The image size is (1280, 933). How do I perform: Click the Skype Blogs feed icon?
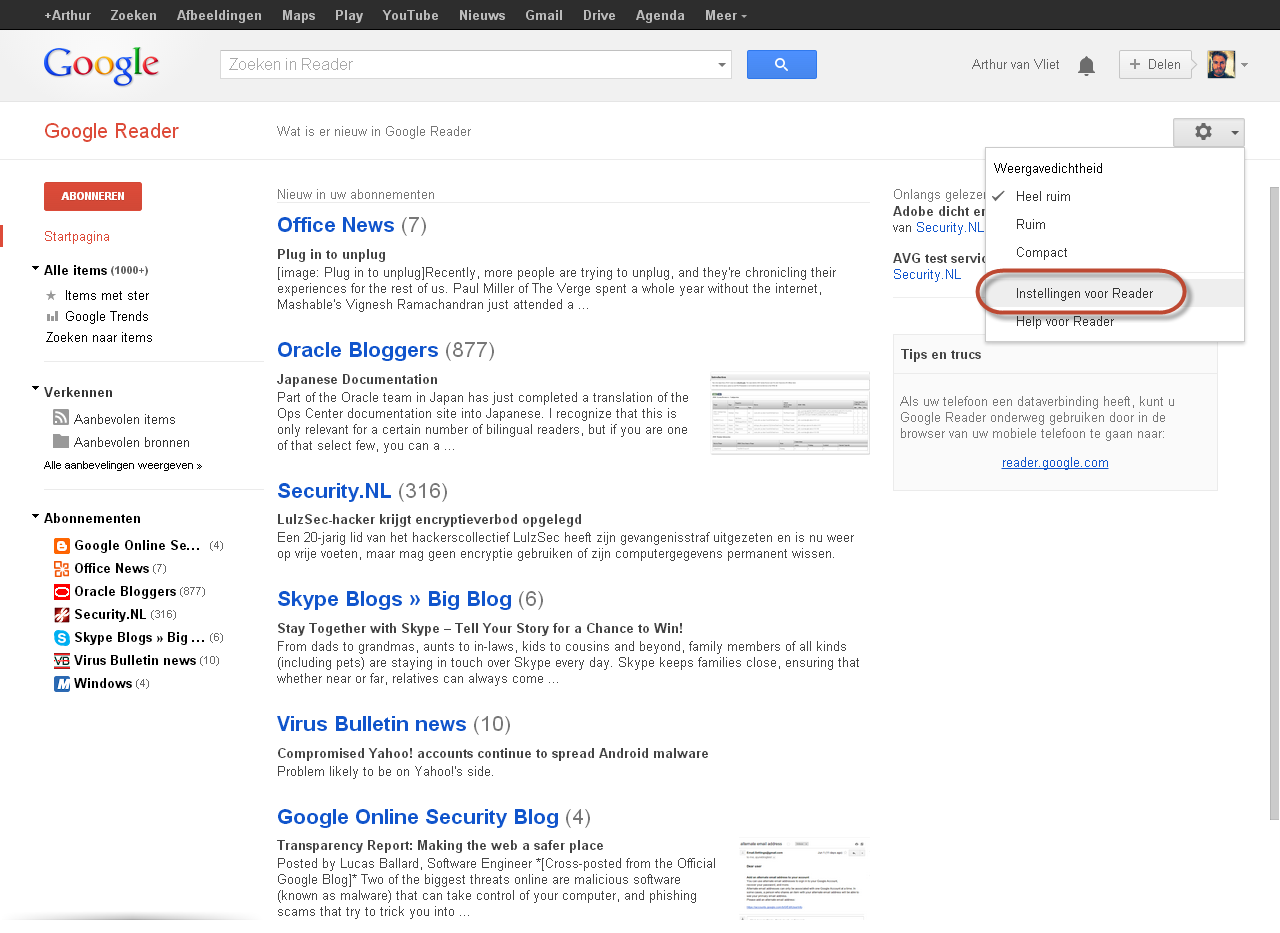coord(62,638)
